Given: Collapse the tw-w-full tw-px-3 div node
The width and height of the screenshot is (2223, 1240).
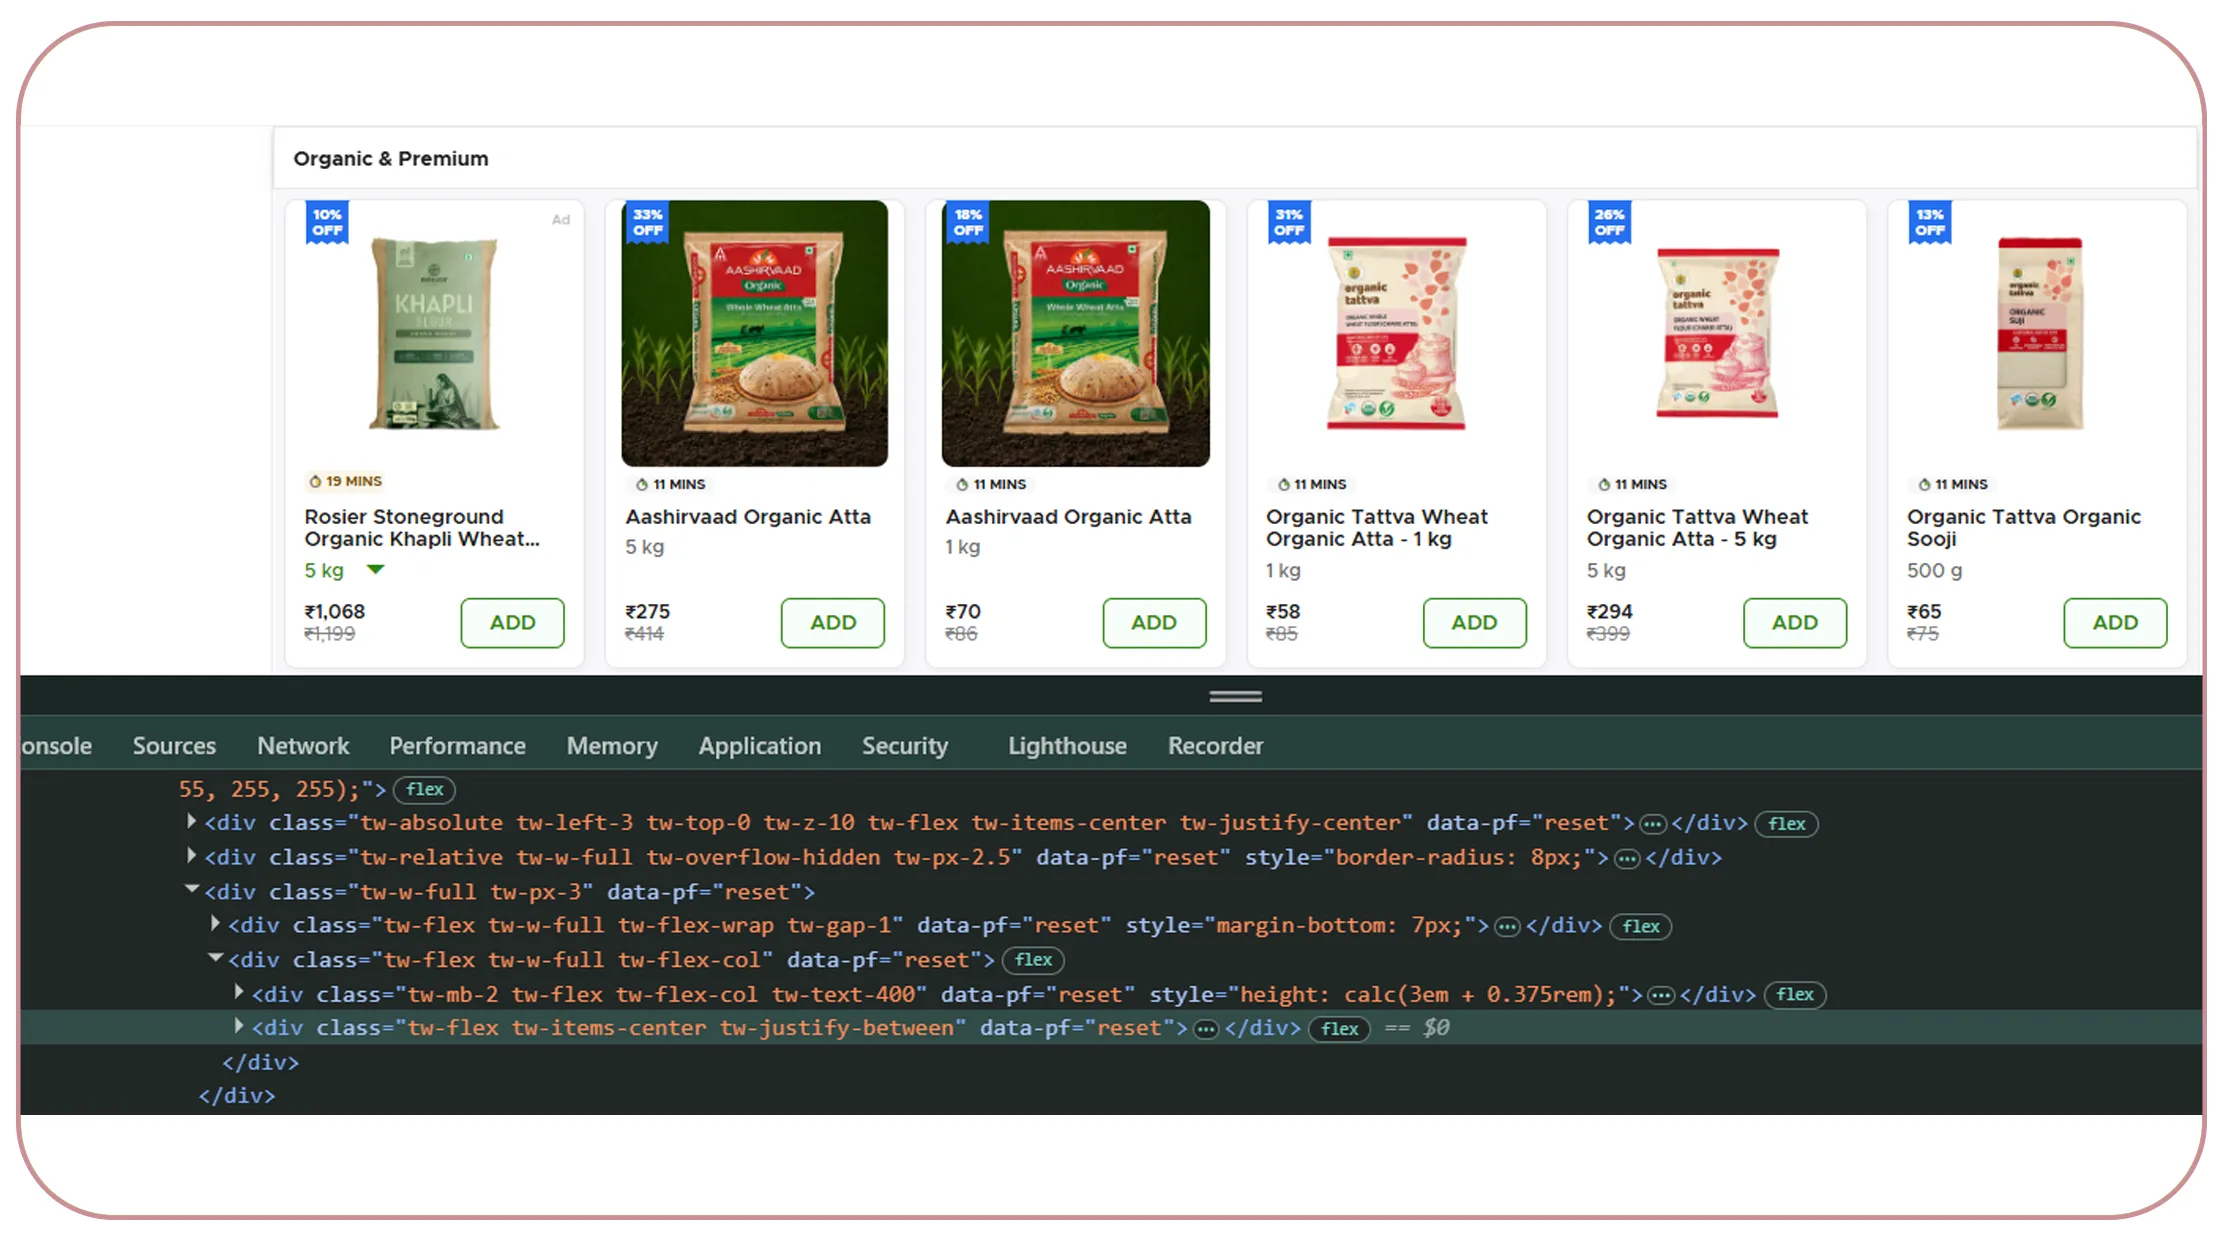Looking at the screenshot, I should pyautogui.click(x=191, y=889).
